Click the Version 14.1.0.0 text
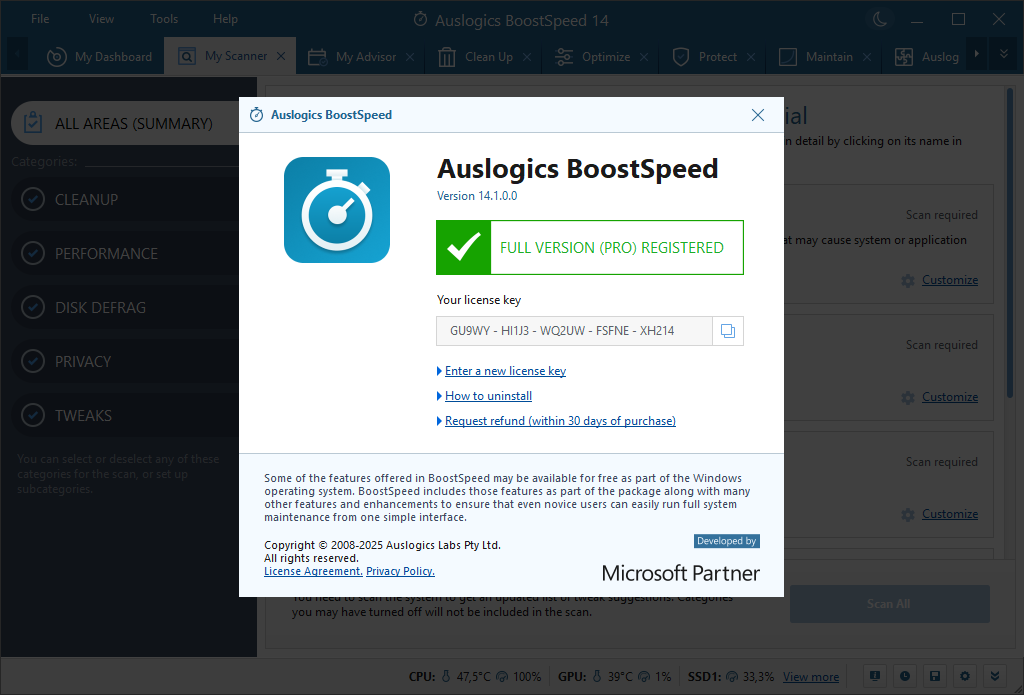The height and width of the screenshot is (695, 1024). click(477, 196)
